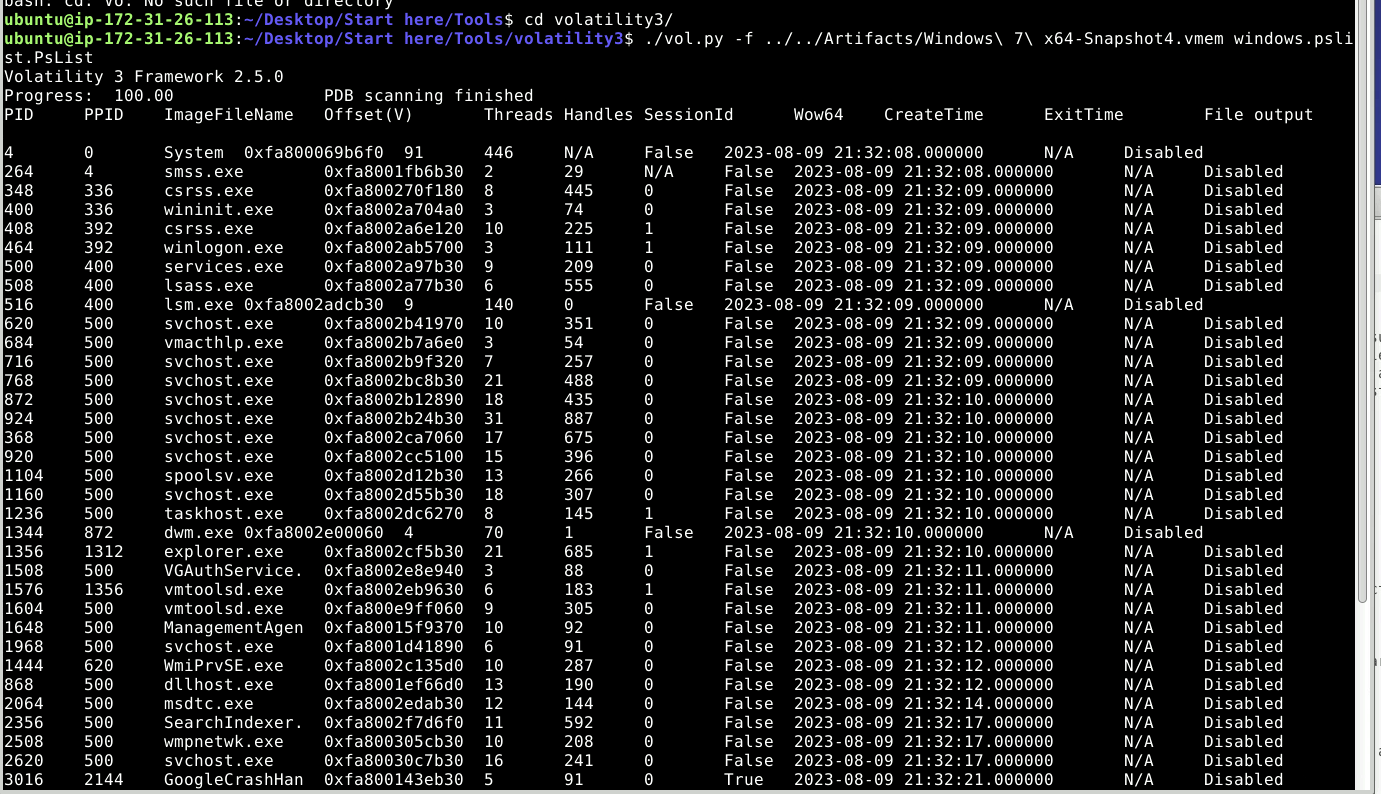Click the PID column header
This screenshot has height=794, width=1381.
click(x=16, y=114)
